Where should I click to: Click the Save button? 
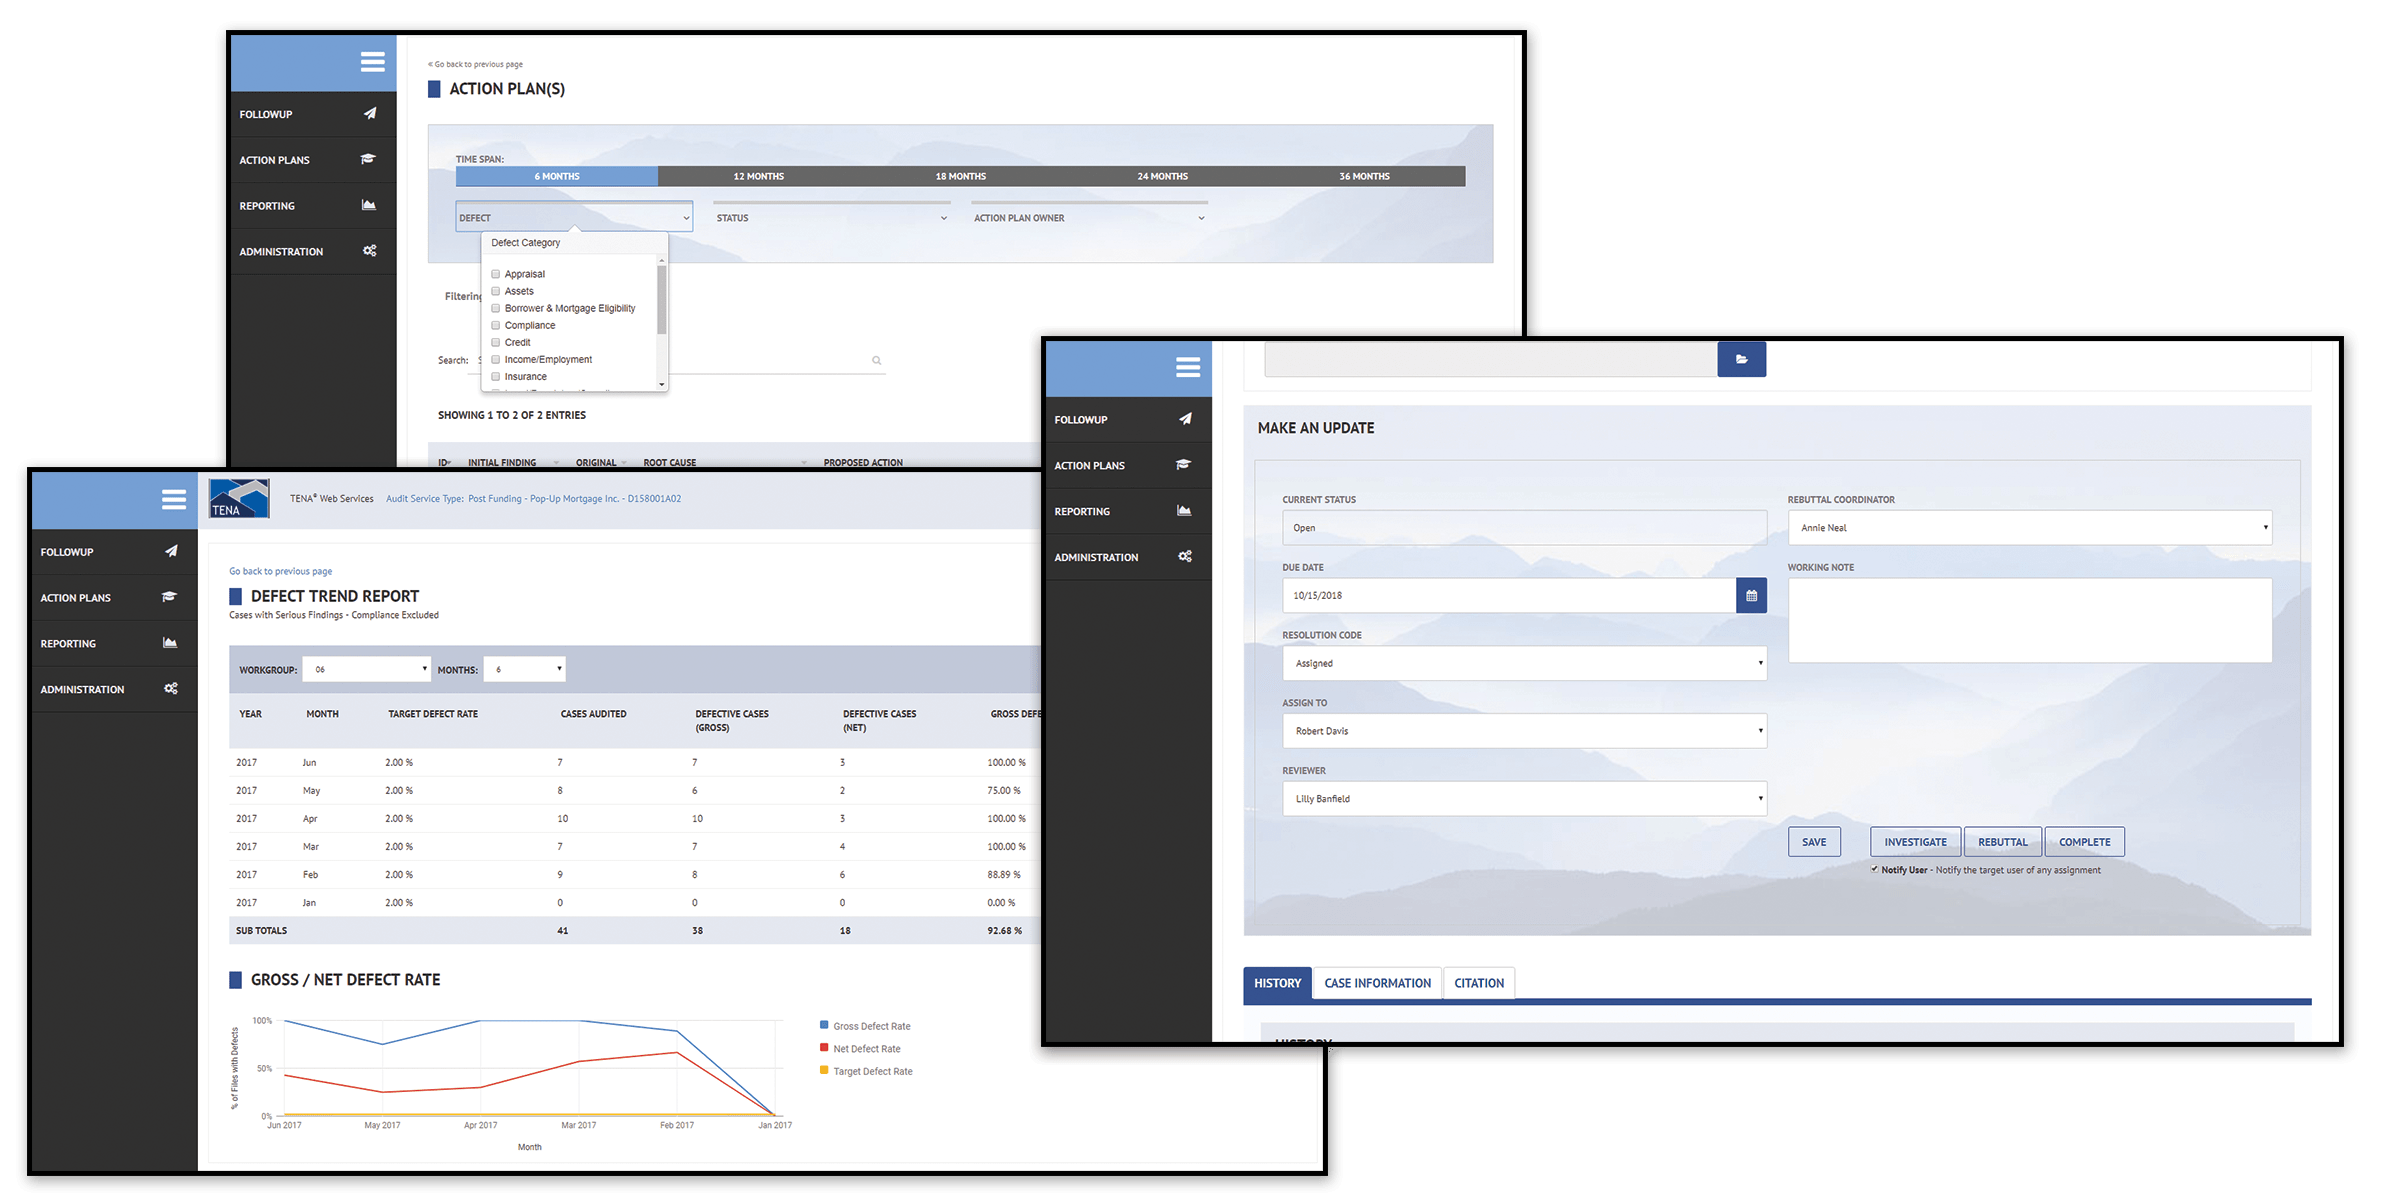click(x=1814, y=842)
